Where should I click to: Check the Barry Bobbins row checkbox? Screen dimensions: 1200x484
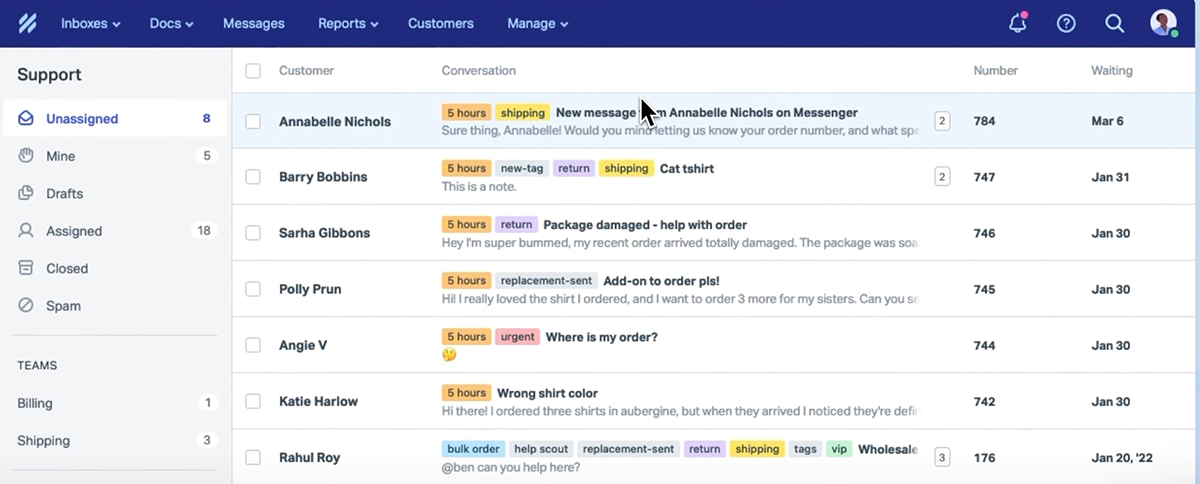click(253, 177)
